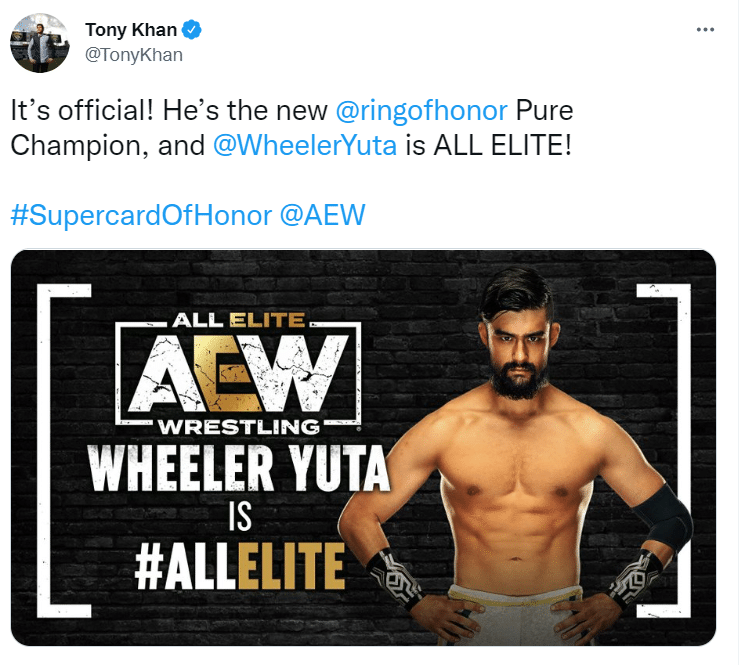The height and width of the screenshot is (665, 750).
Task: Open the Tony Khan display name
Action: click(x=131, y=30)
